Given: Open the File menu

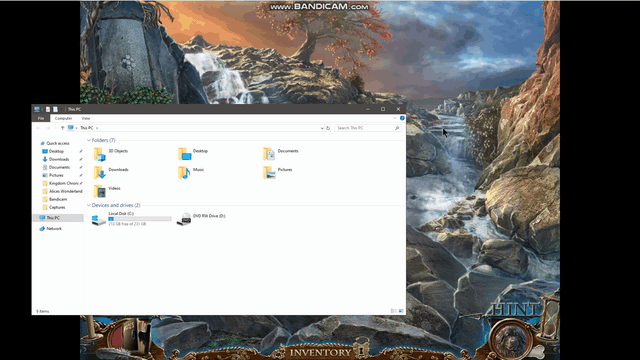Looking at the screenshot, I should click(41, 118).
